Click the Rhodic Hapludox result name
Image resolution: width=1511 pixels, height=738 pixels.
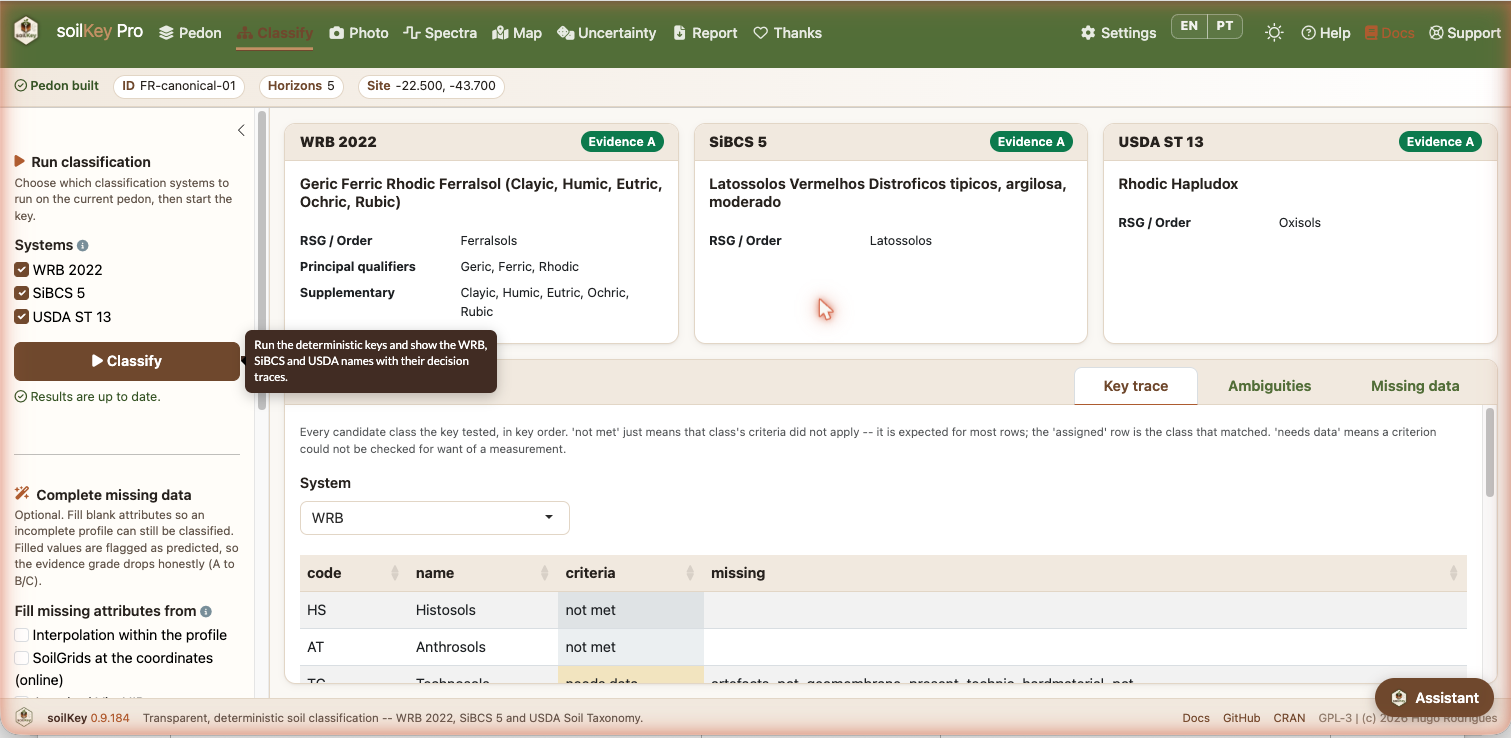pyautogui.click(x=1178, y=184)
